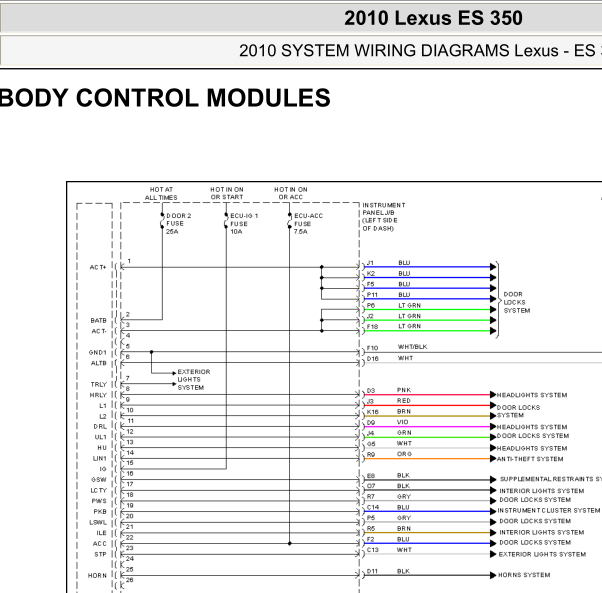Viewport: 602px width, 593px height.
Task: Click the bracketed "DOOR LOCKS SYSTEM" group label
Action: pos(517,302)
